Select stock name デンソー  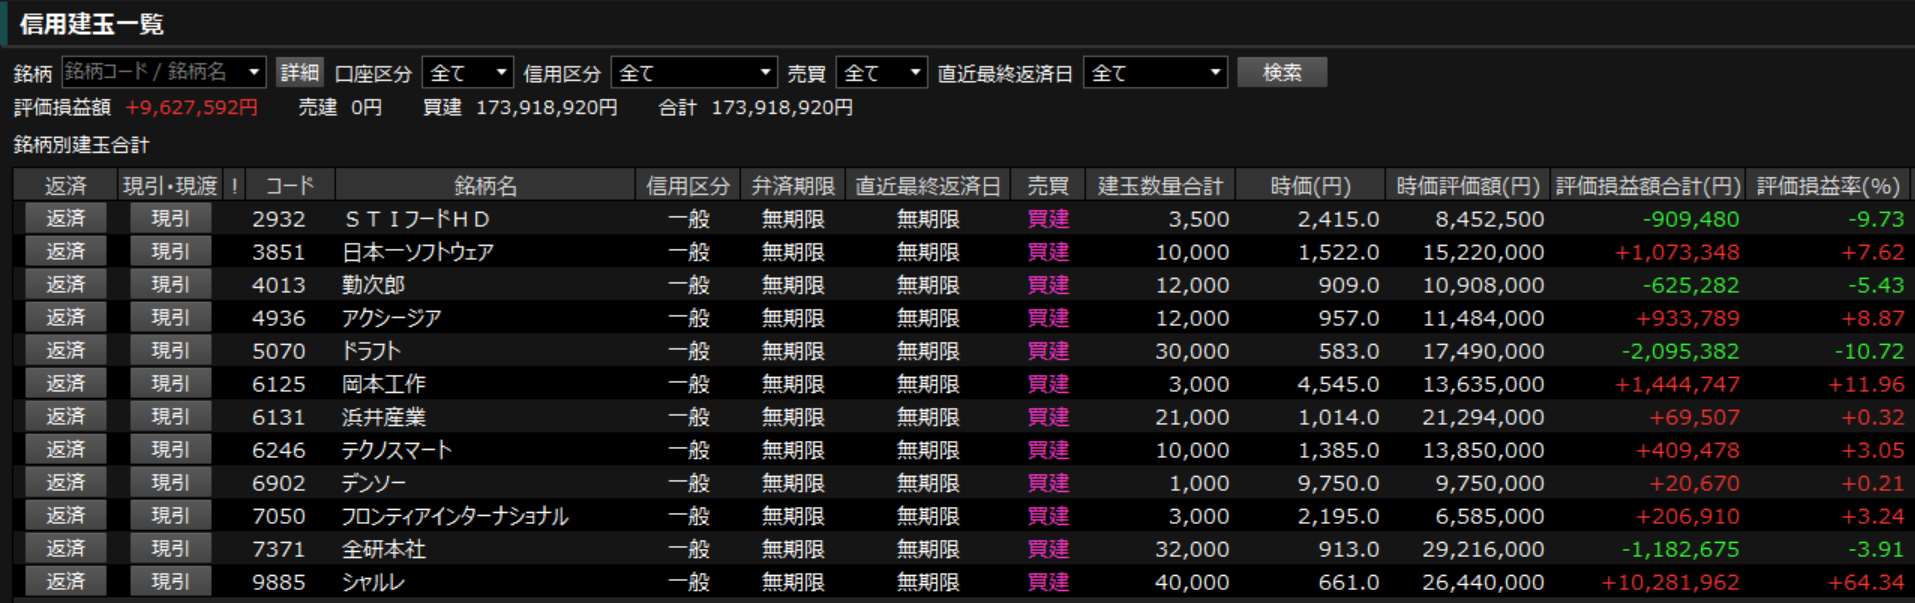(x=374, y=483)
